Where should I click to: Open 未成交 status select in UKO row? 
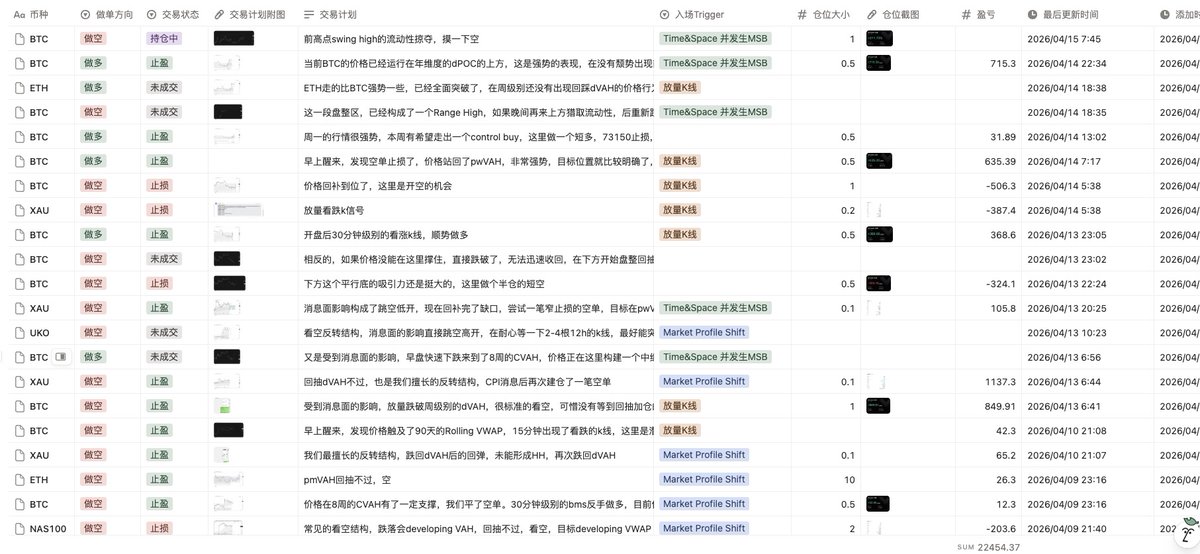coord(163,333)
